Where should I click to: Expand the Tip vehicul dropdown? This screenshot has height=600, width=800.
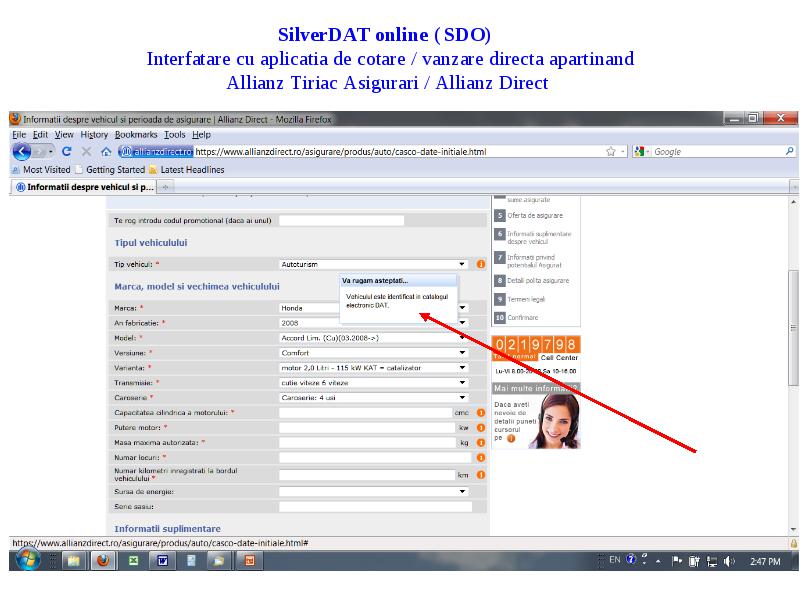(373, 264)
